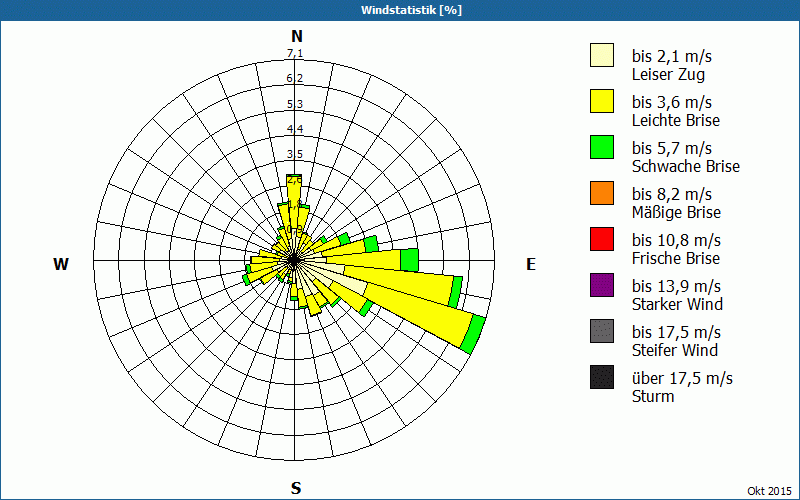Click the 'Frische Brise' legend text
Screen dimensions: 800x500
pyautogui.click(x=676, y=258)
